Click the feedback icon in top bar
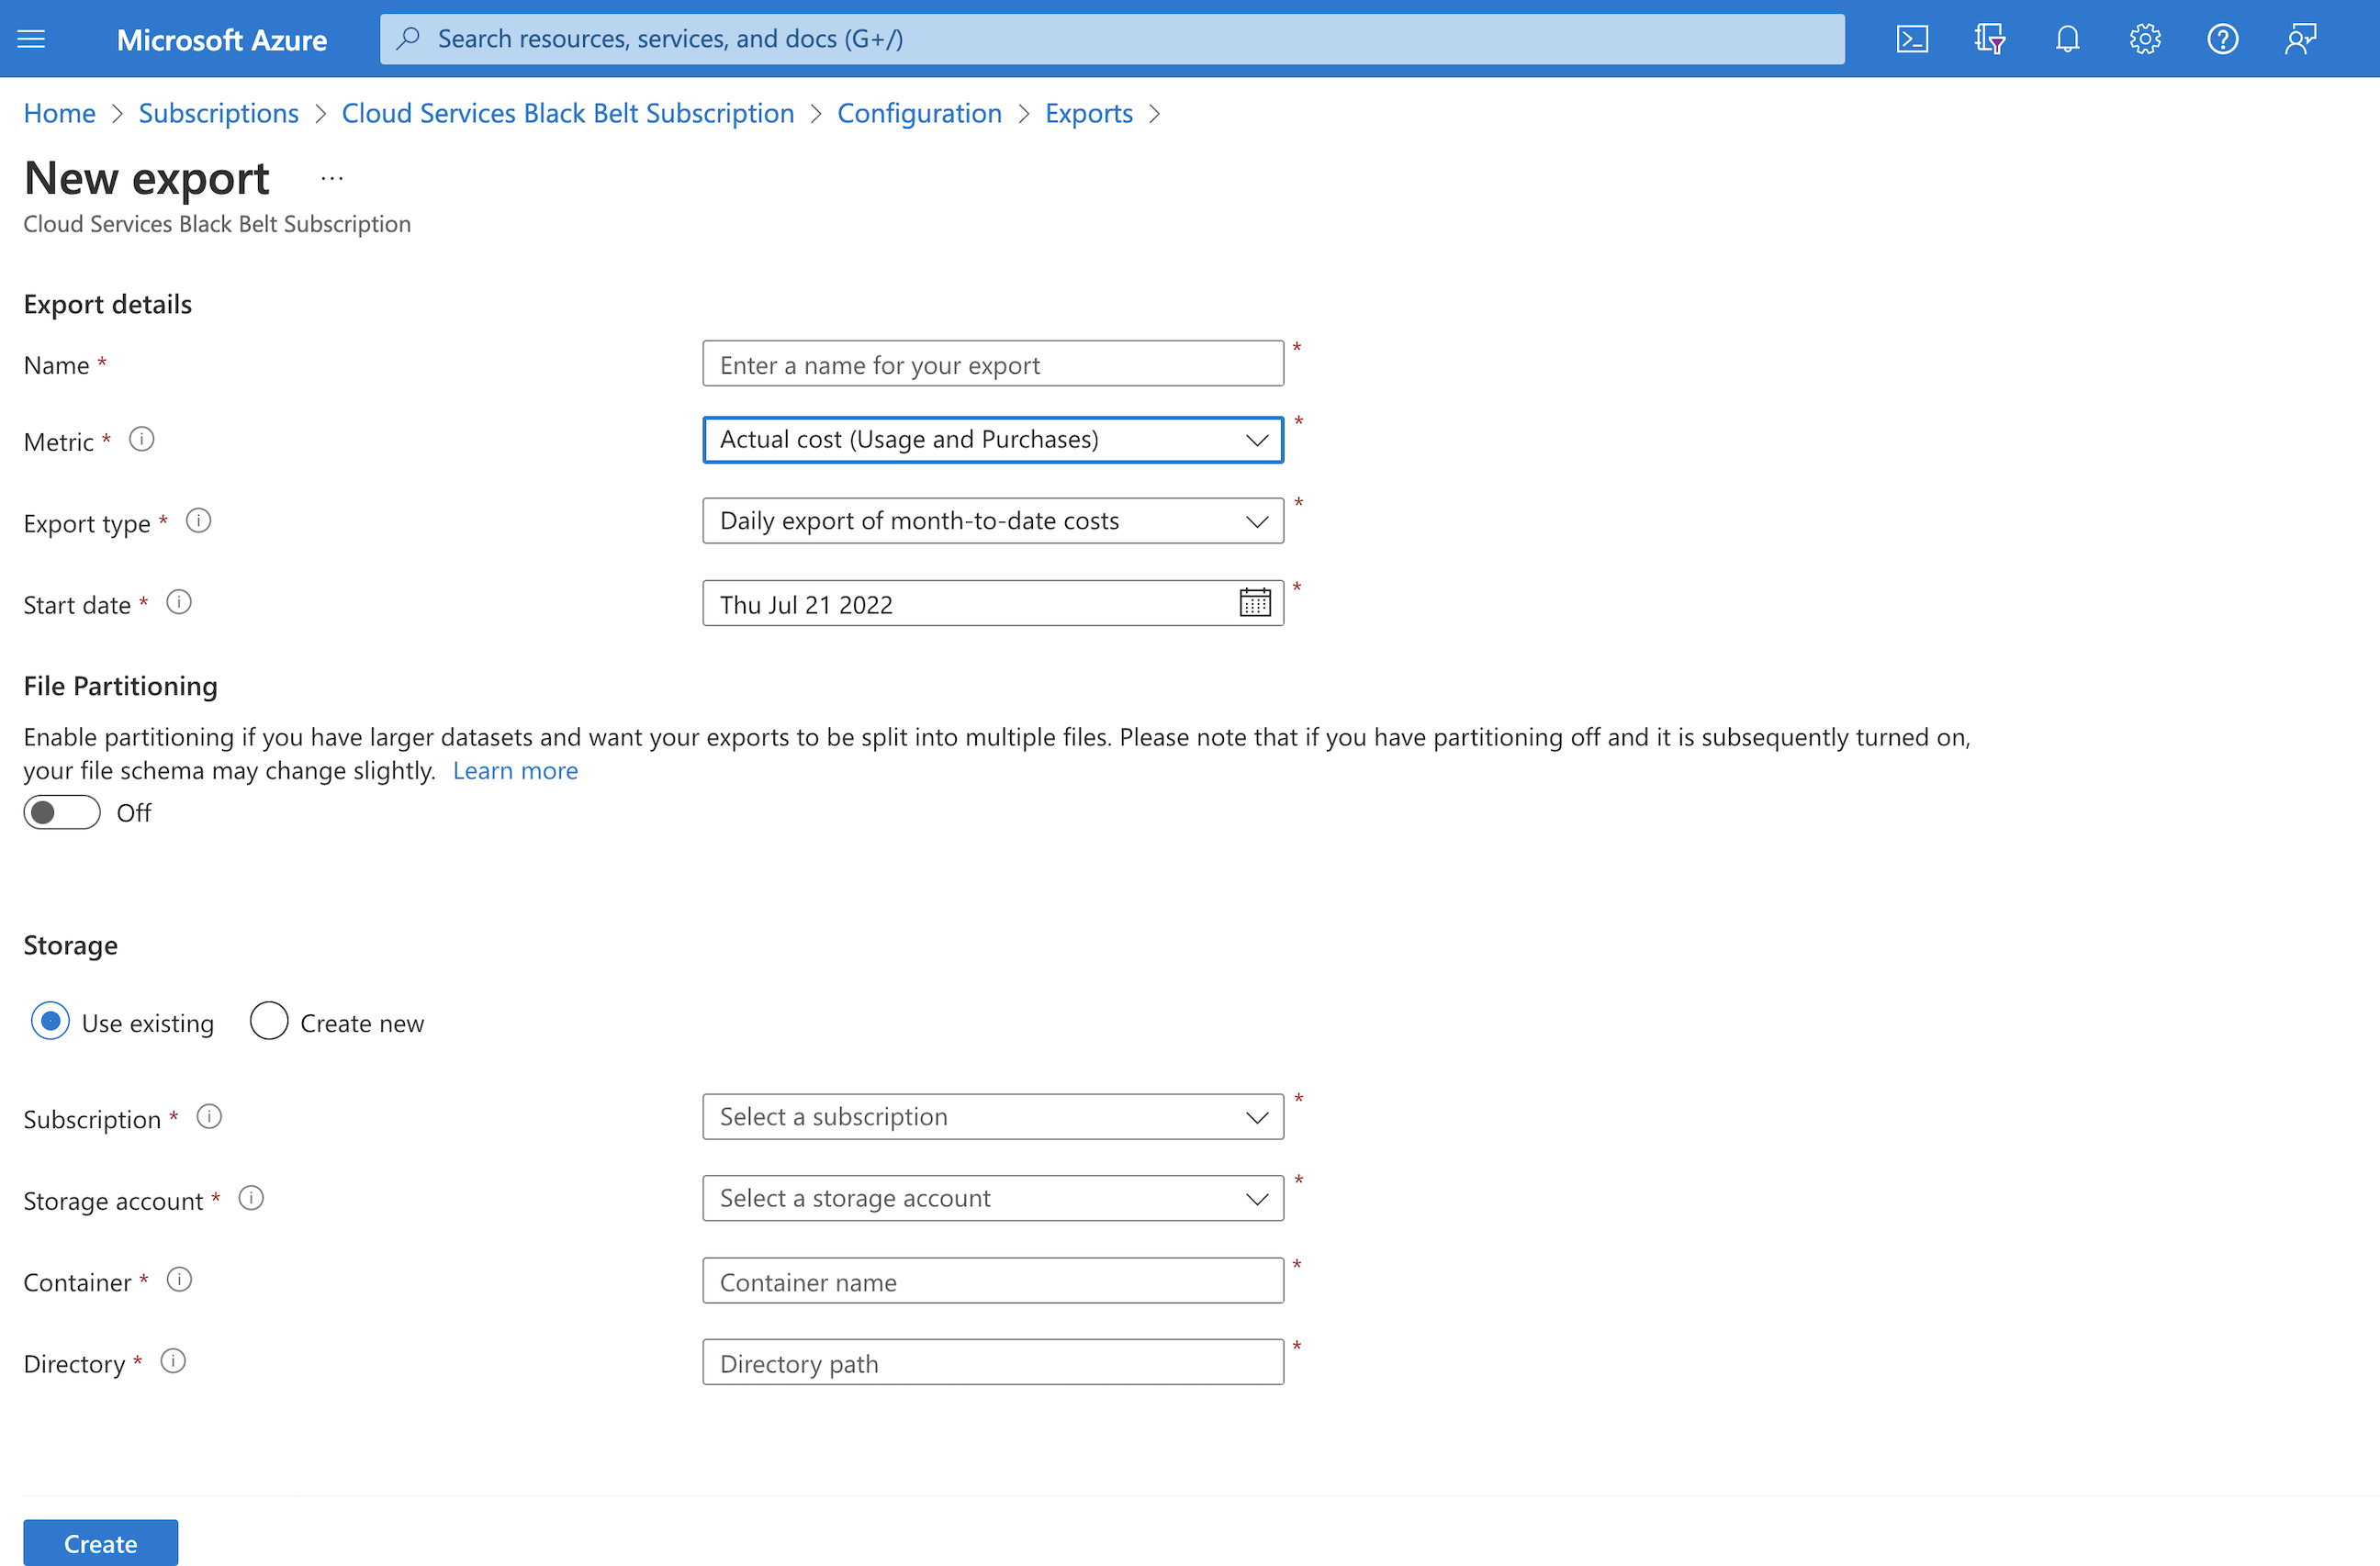The width and height of the screenshot is (2380, 1566). 2300,39
